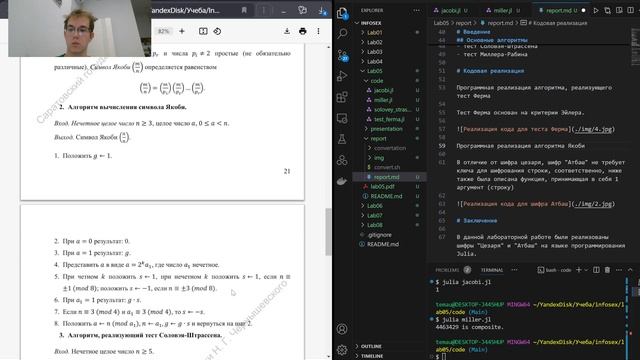Bookmark this page in the browser
The height and width of the screenshot is (360, 640).
[x=244, y=10]
